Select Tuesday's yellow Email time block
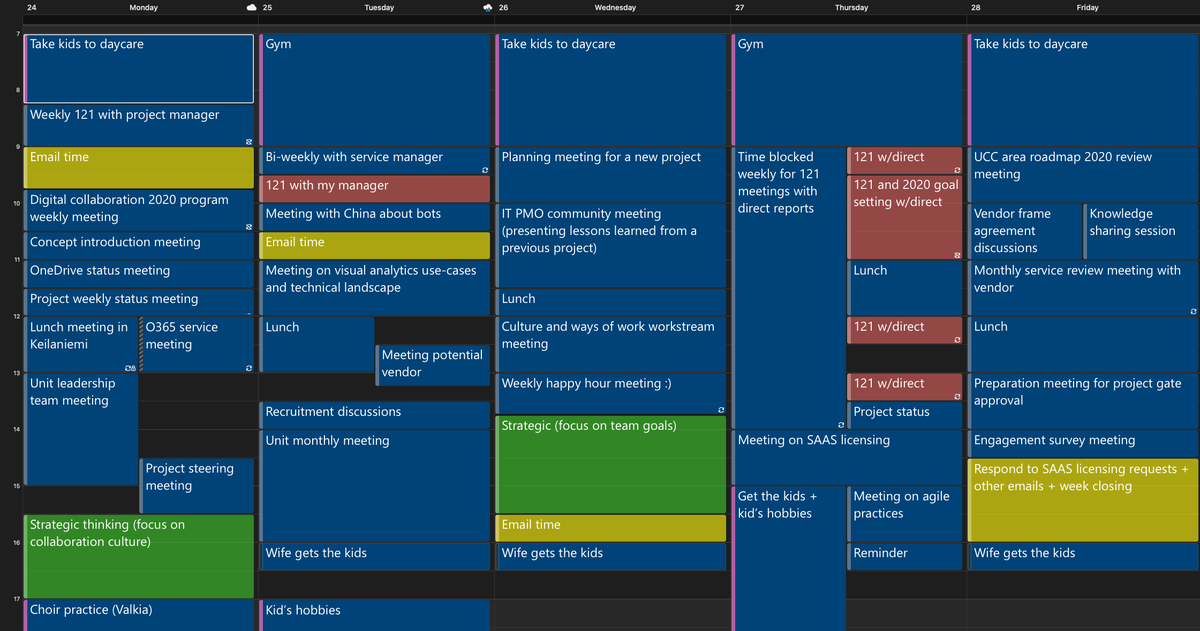The height and width of the screenshot is (631, 1200). tap(375, 245)
